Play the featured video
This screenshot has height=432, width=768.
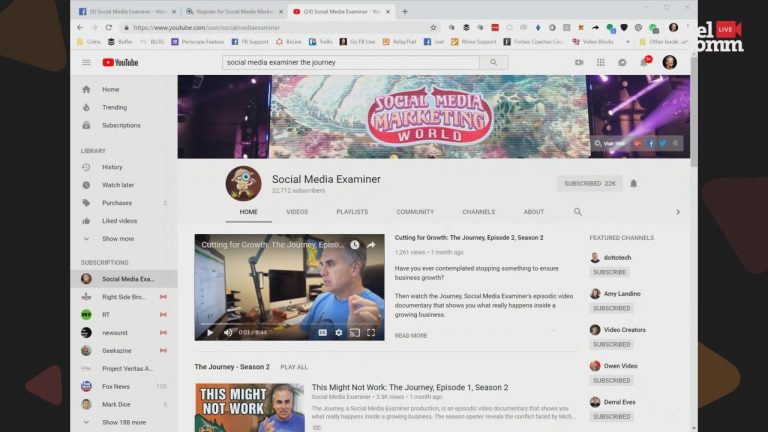[x=210, y=333]
